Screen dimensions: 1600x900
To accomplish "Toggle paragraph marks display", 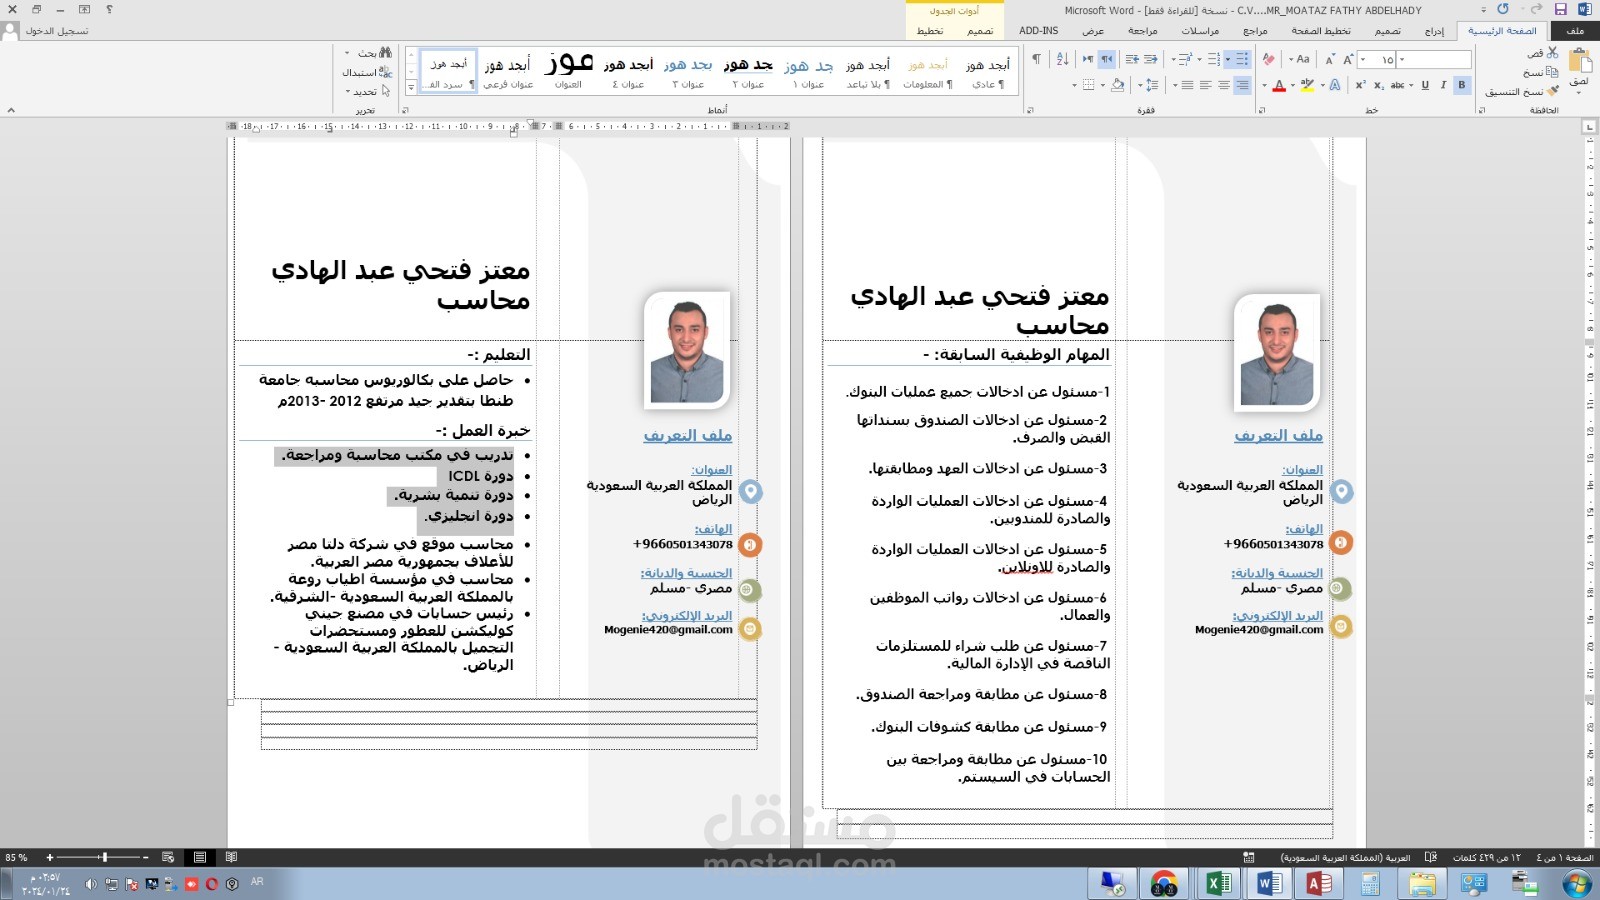I will (1037, 58).
